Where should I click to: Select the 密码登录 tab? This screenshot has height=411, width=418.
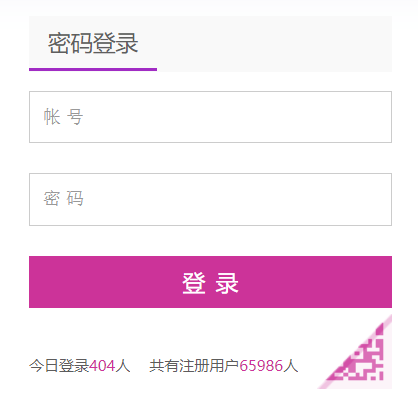[93, 43]
